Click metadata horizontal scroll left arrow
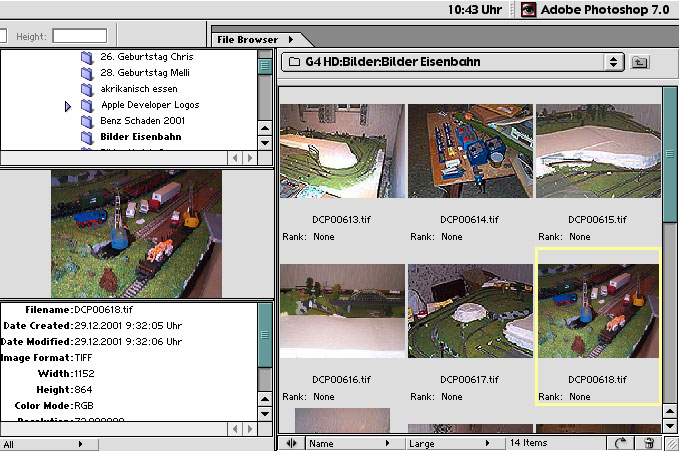The width and height of the screenshot is (679, 451). (235, 429)
